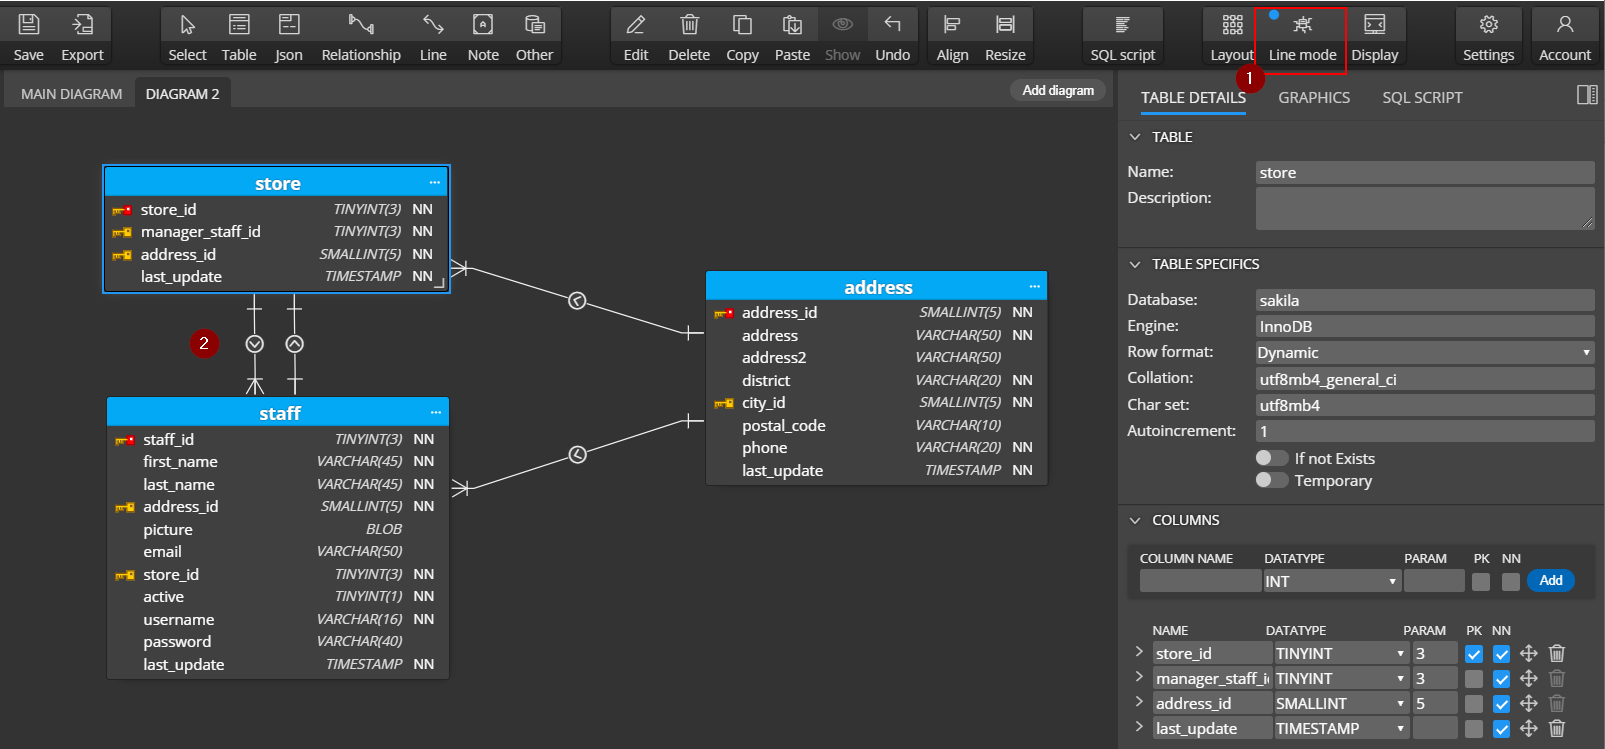Image resolution: width=1605 pixels, height=749 pixels.
Task: Click the Resize toolbar icon
Action: click(x=1005, y=25)
